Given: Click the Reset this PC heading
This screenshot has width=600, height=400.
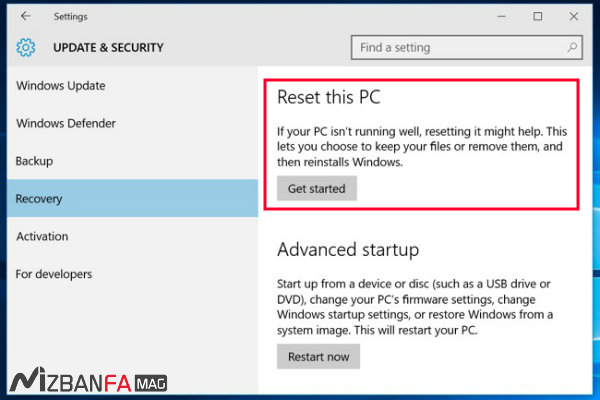Looking at the screenshot, I should tap(329, 98).
